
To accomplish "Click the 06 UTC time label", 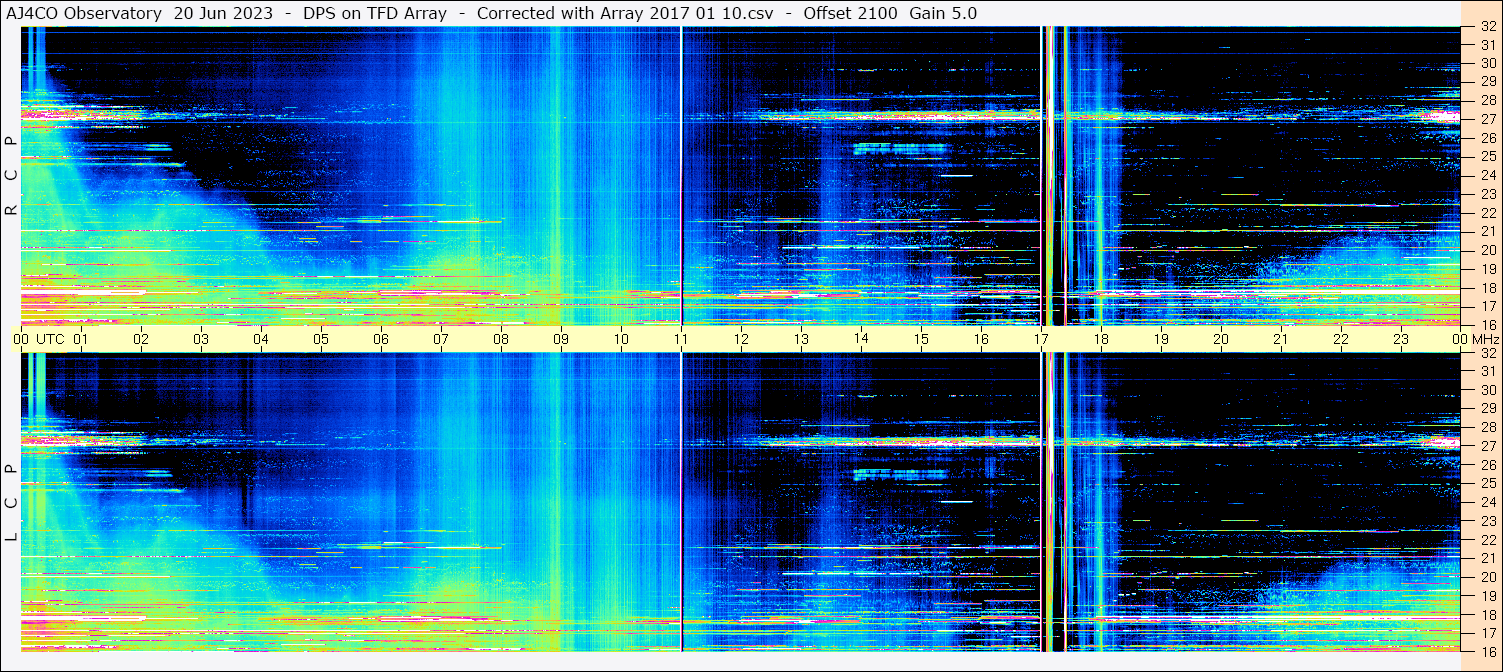I will (381, 339).
